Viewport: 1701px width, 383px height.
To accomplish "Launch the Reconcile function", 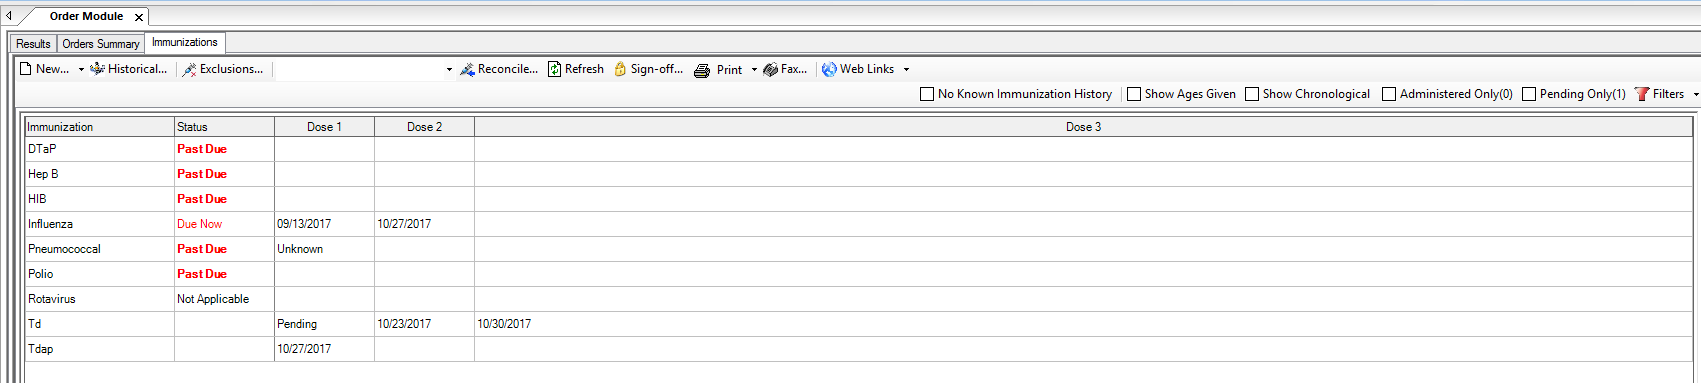I will coord(498,69).
